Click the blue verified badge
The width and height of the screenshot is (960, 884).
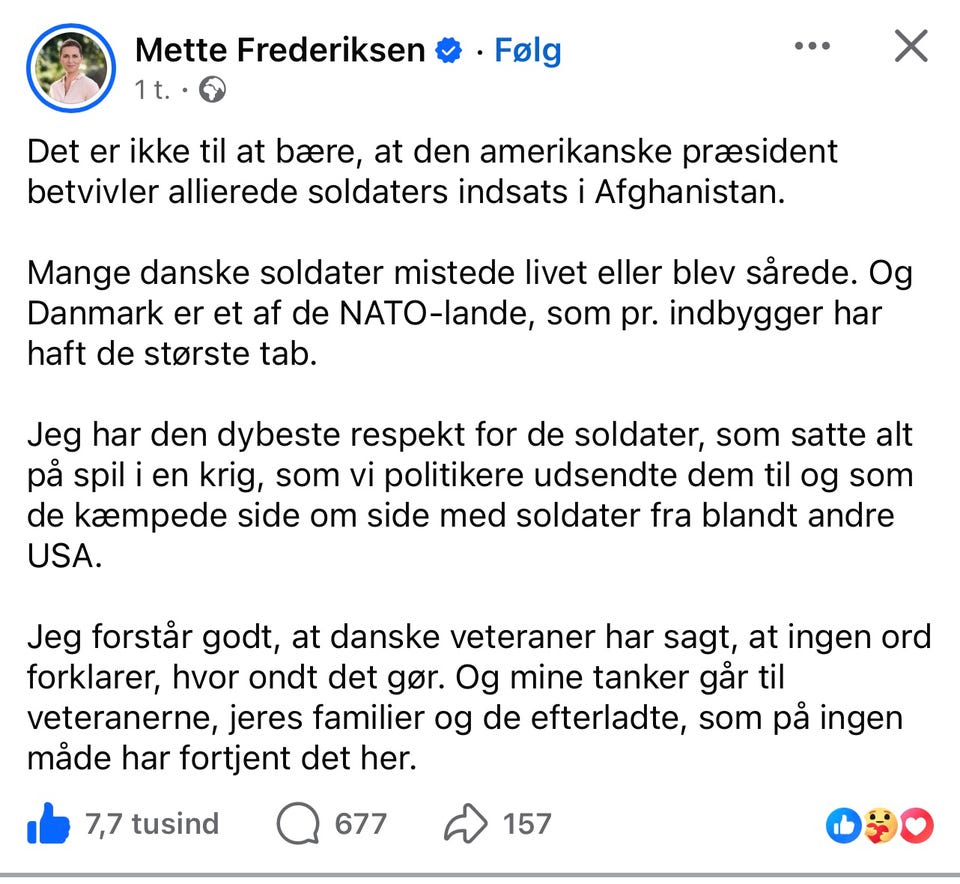[451, 50]
